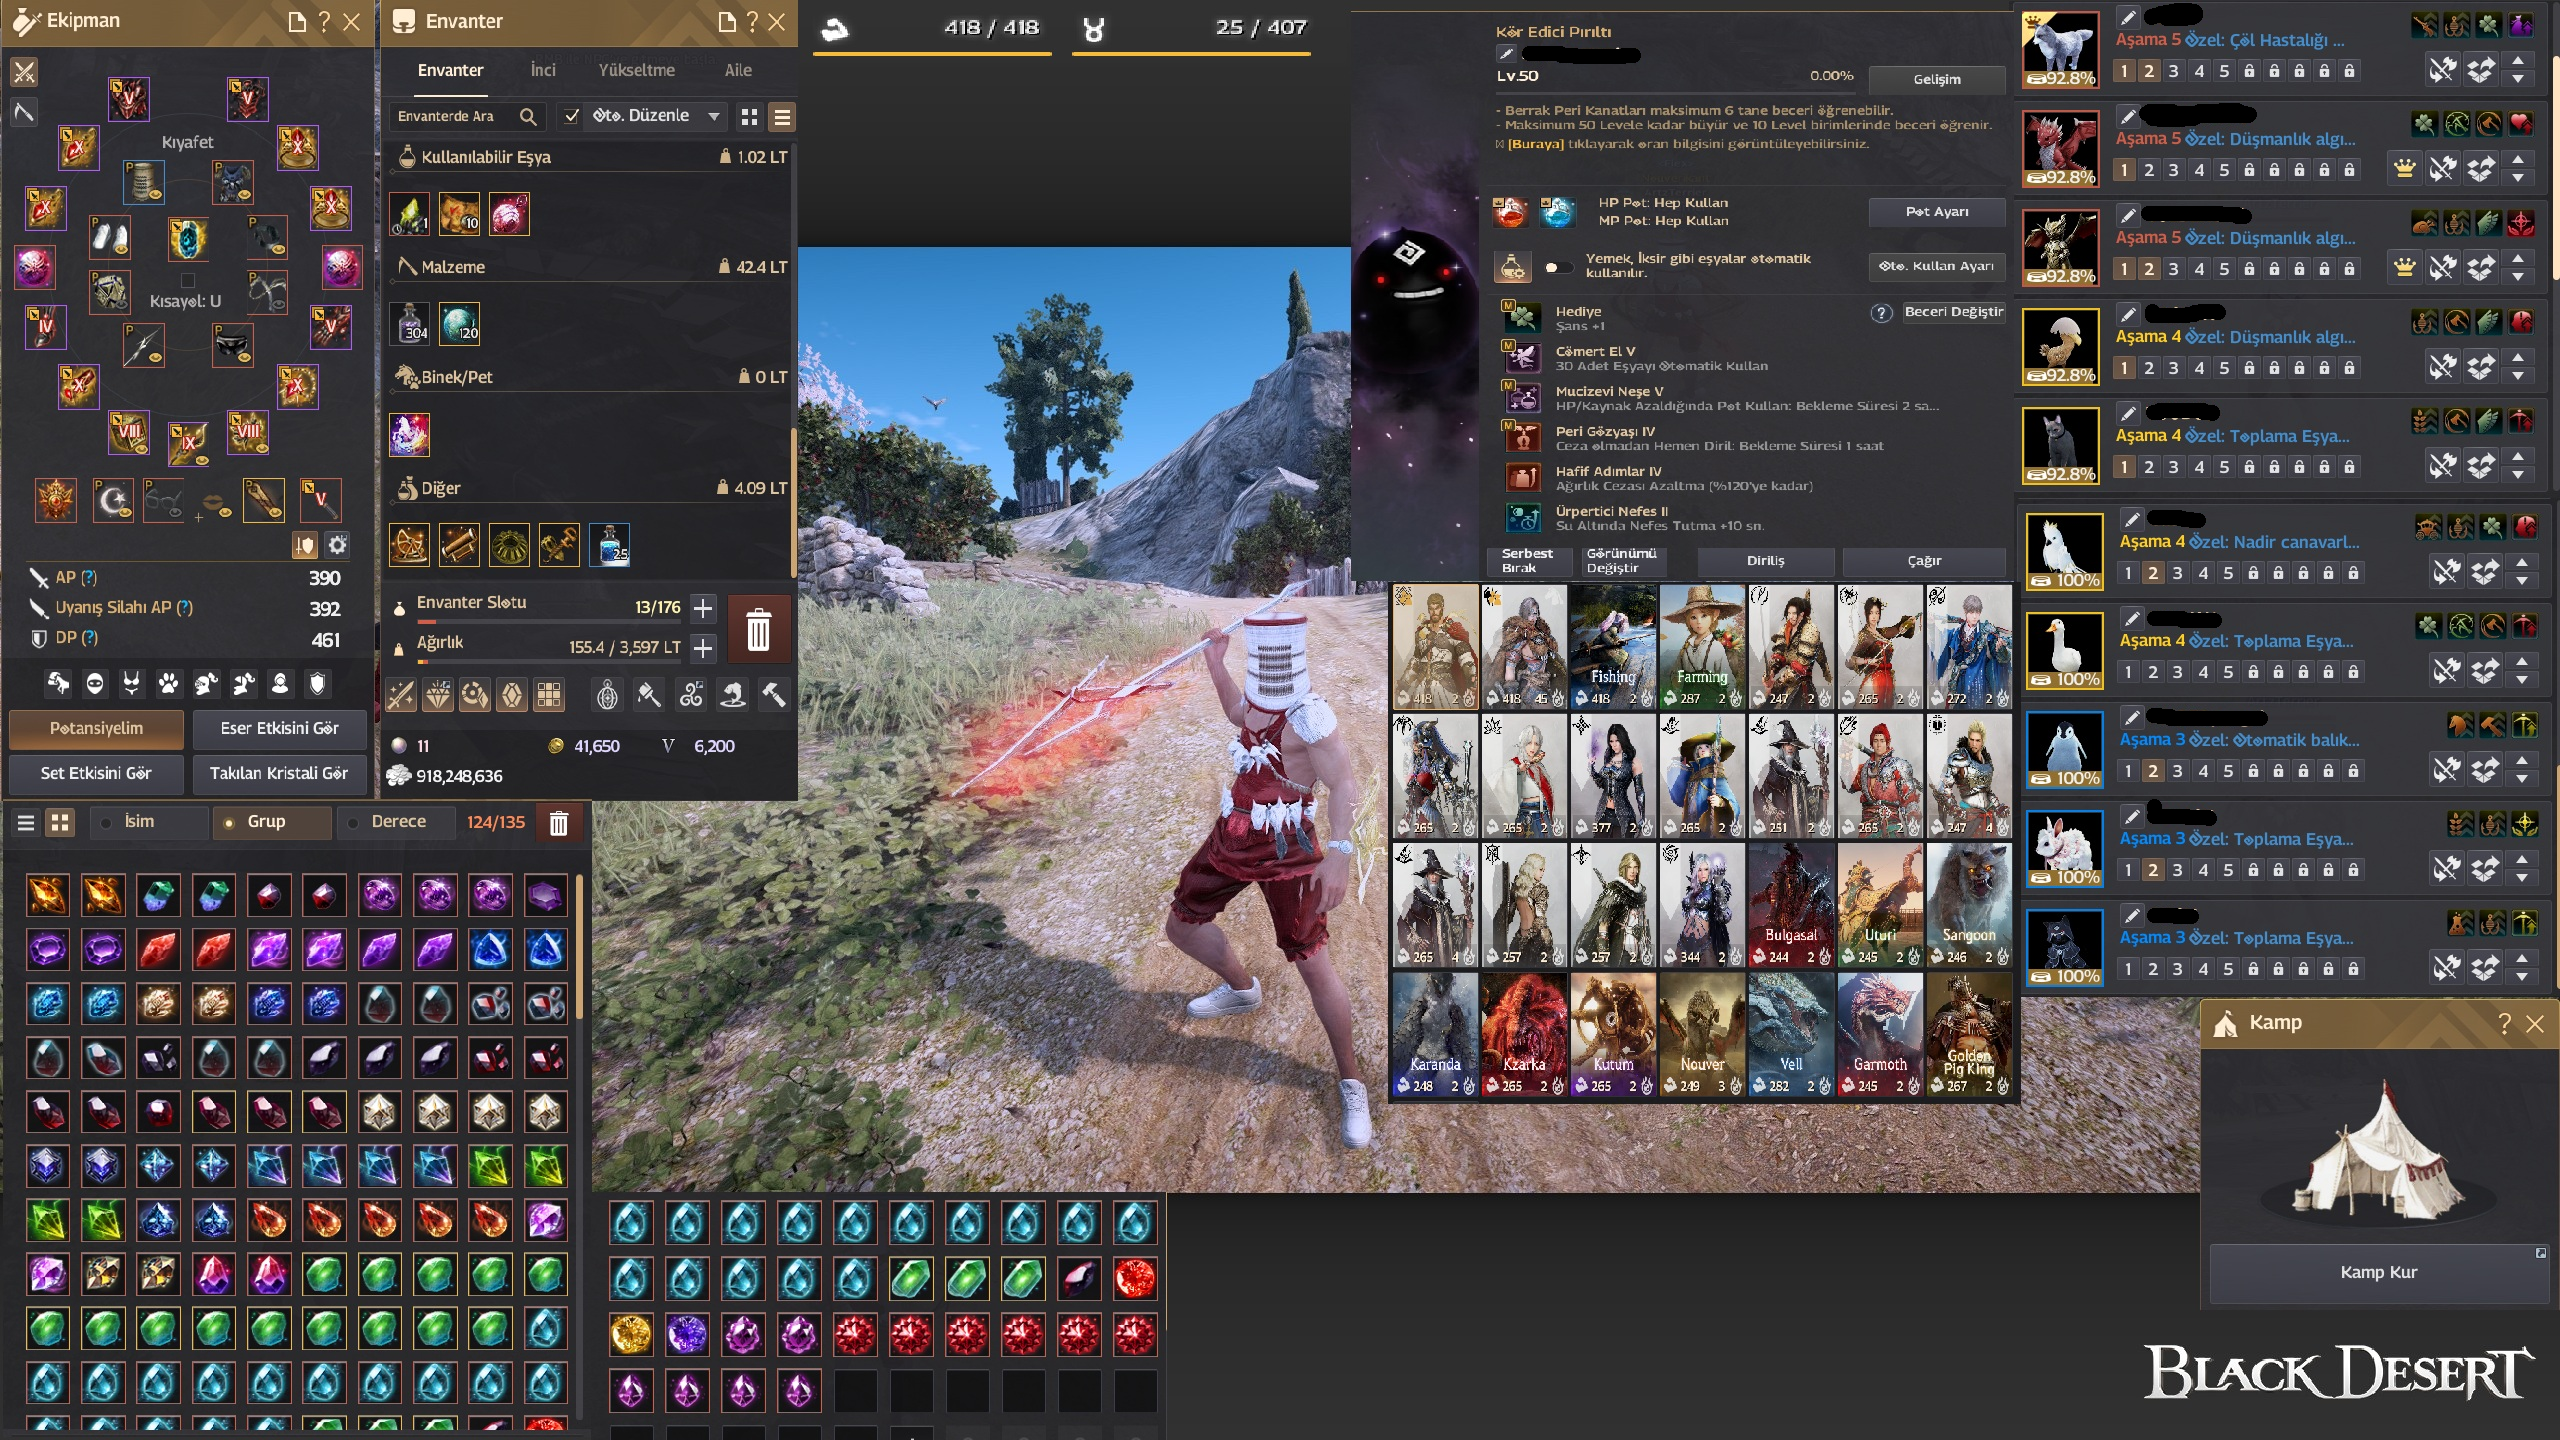
Task: Open the item deletion trash icon in Envanter
Action: point(759,628)
